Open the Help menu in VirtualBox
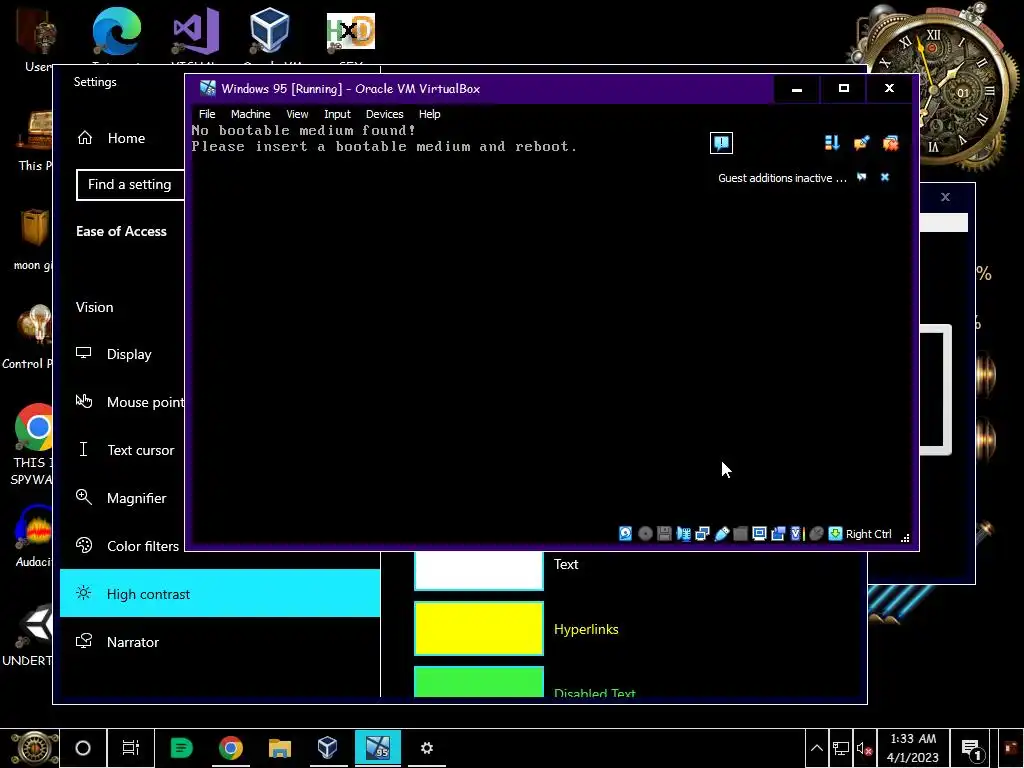This screenshot has width=1024, height=768. tap(429, 114)
